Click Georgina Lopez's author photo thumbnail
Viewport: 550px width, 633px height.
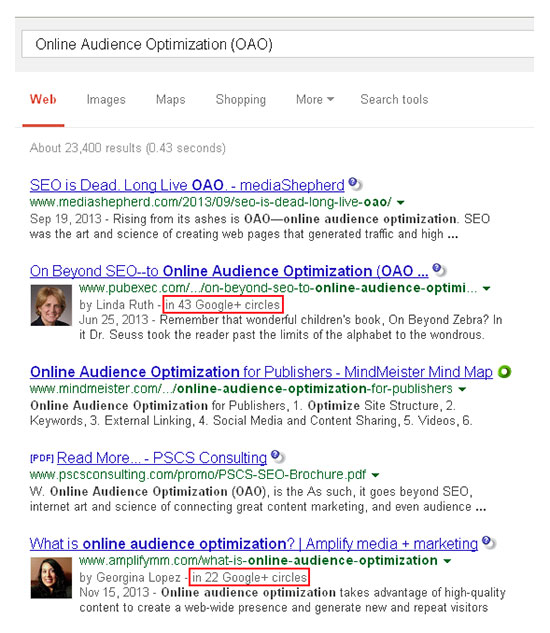pos(51,578)
